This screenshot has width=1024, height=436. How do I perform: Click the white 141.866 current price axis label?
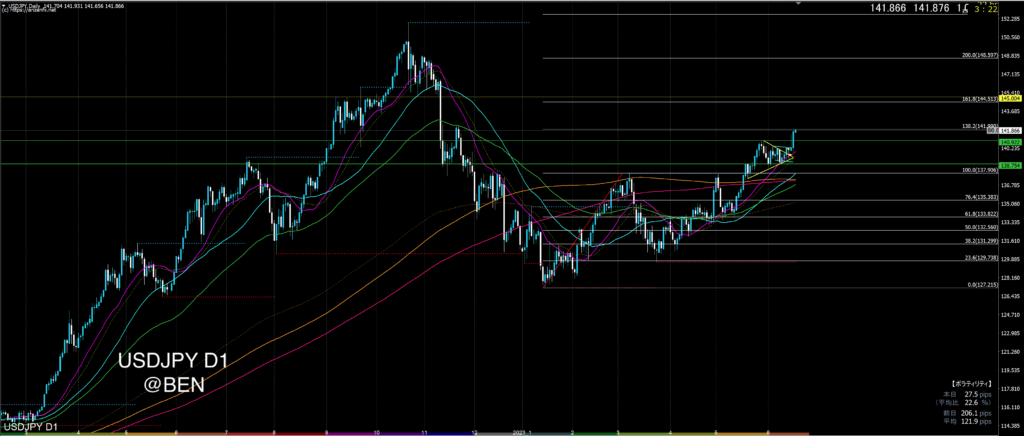click(x=1011, y=131)
